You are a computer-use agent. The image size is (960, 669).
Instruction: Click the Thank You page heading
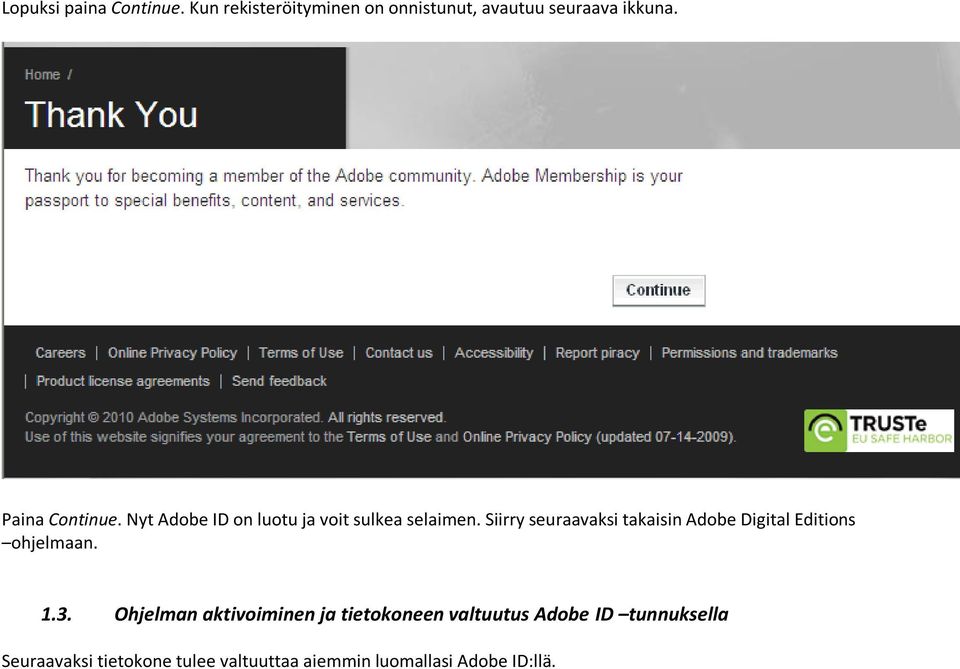(111, 114)
